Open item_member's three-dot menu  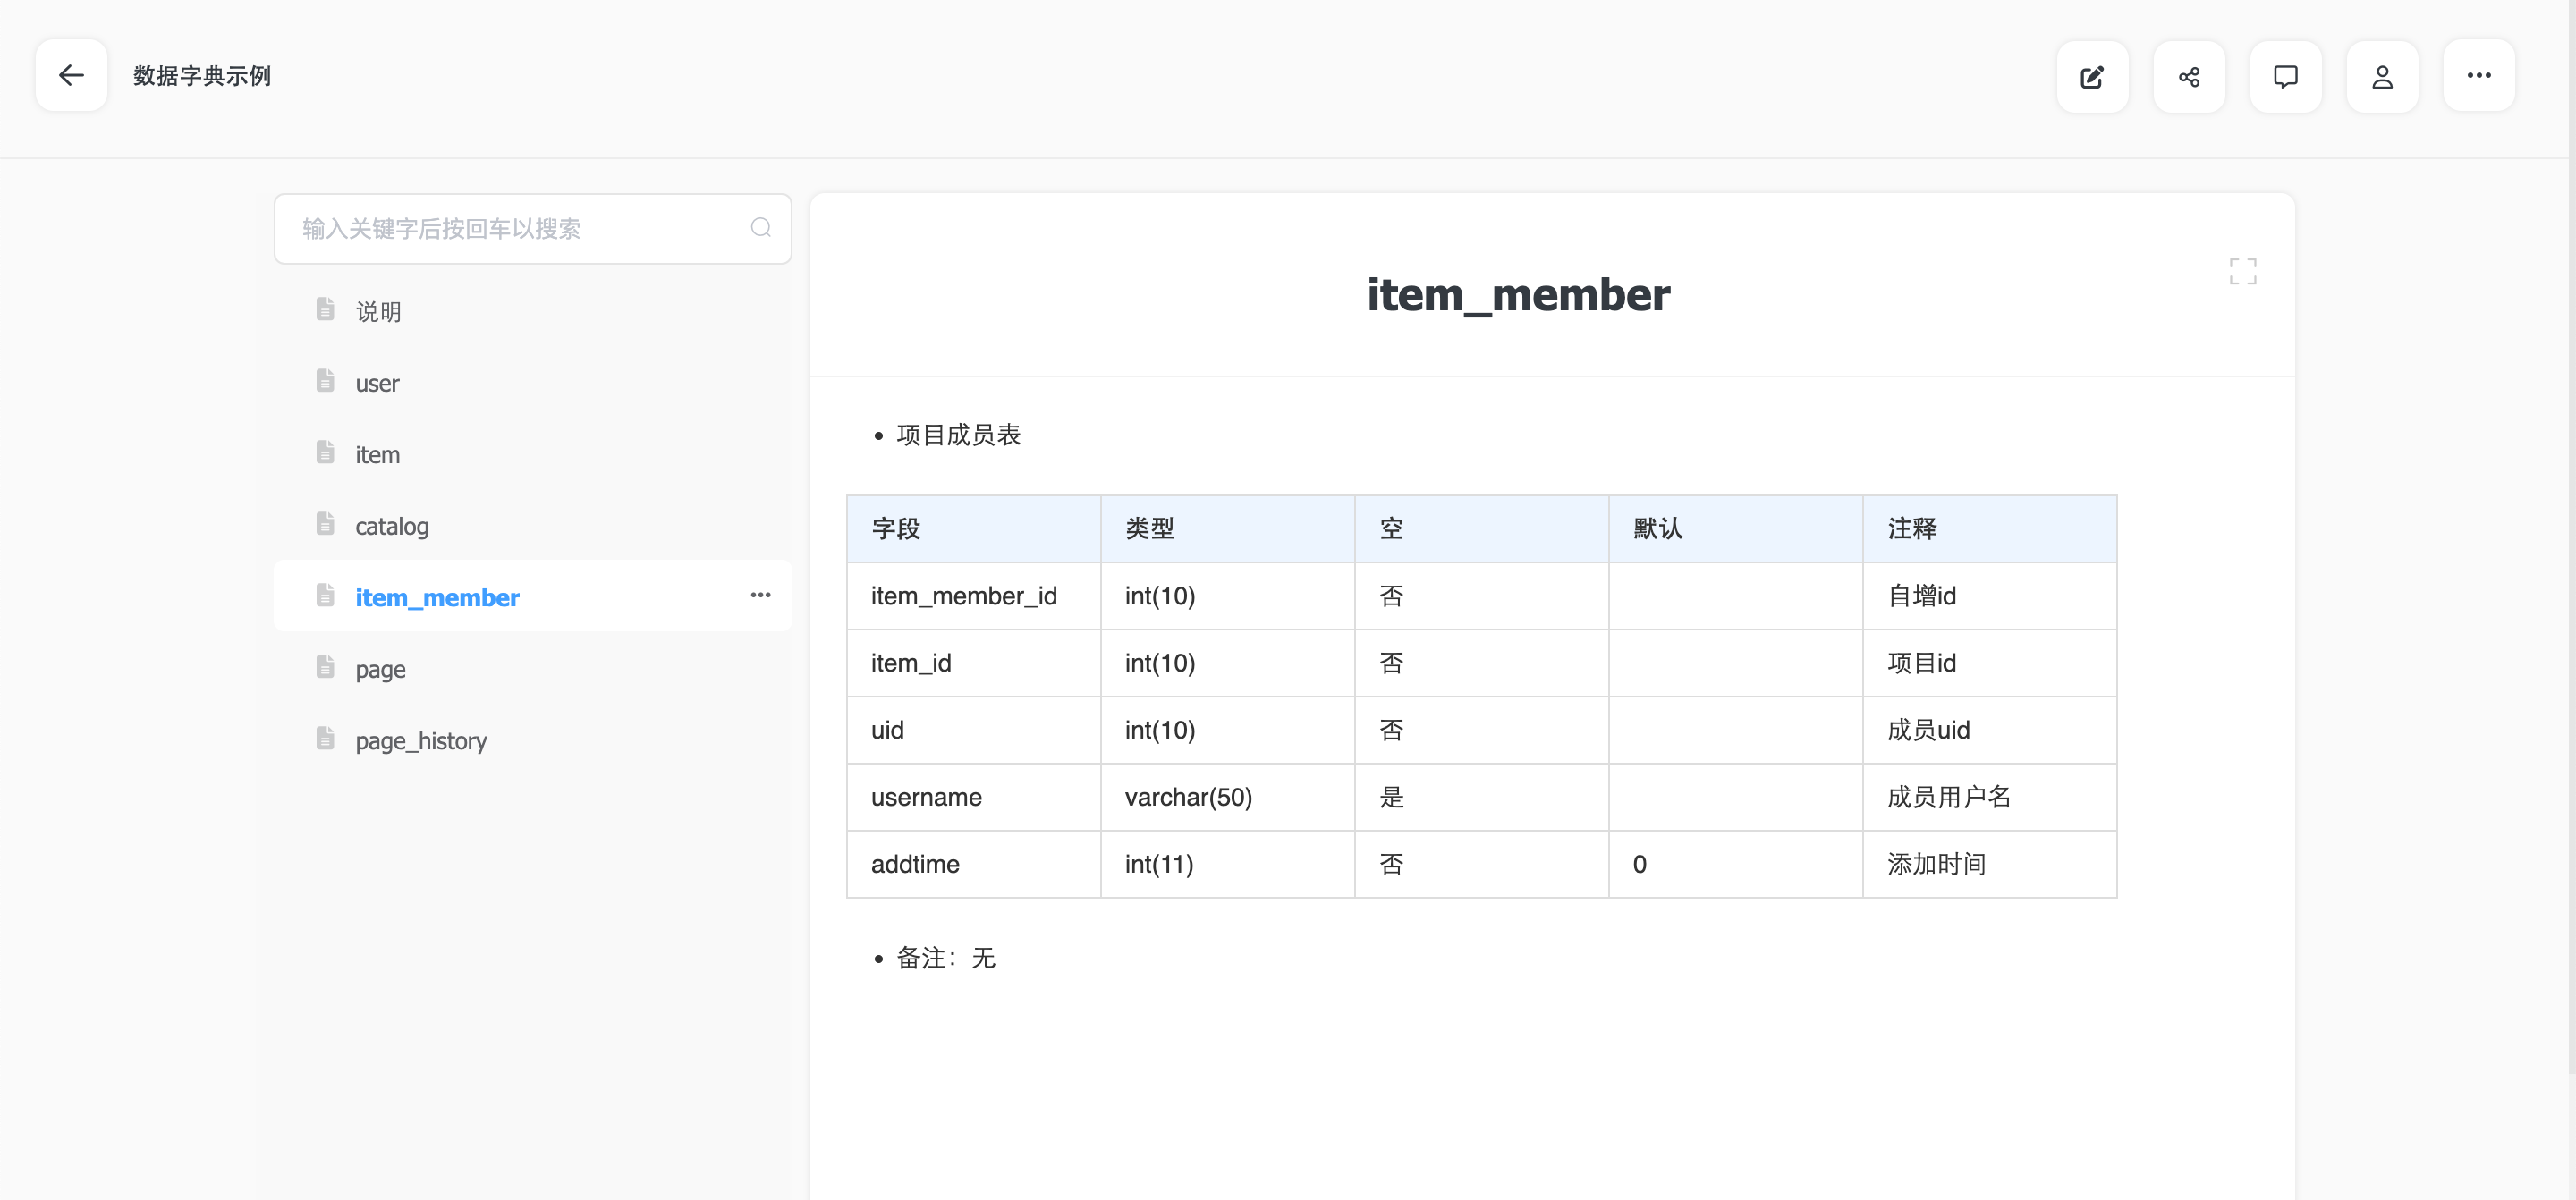point(760,595)
